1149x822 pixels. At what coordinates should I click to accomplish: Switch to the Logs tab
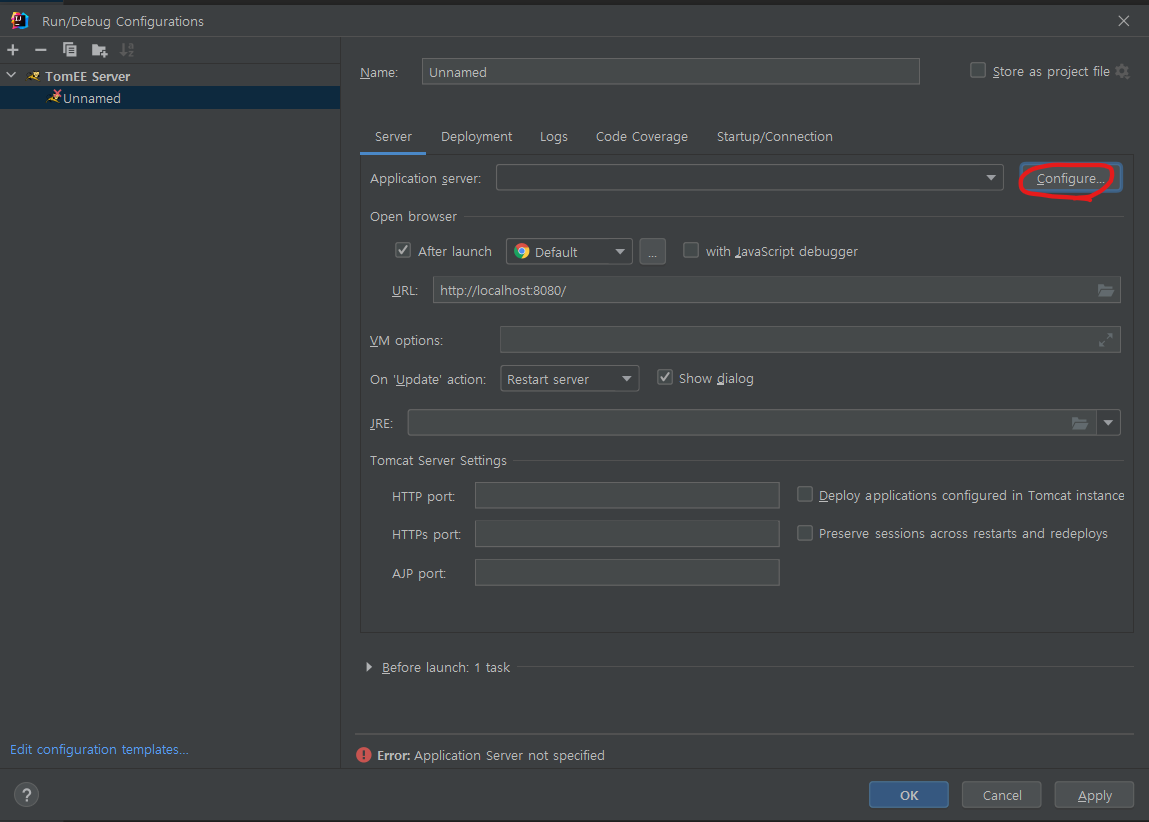(553, 136)
